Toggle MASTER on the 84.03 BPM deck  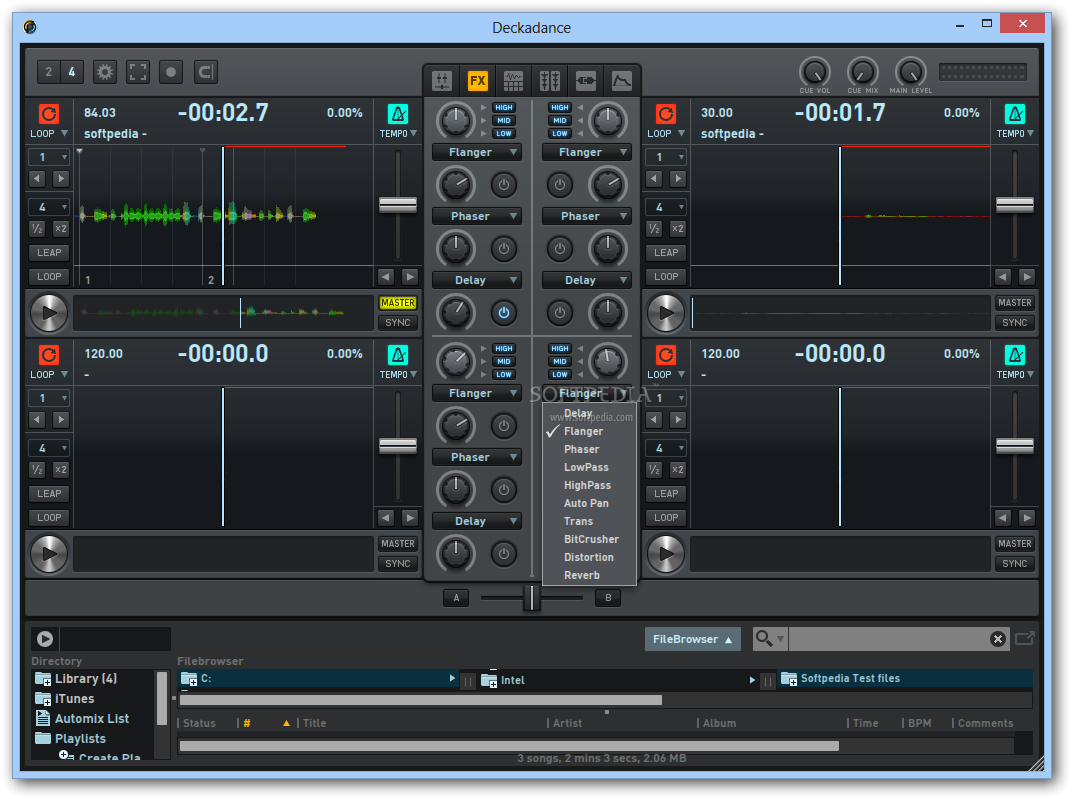[398, 302]
